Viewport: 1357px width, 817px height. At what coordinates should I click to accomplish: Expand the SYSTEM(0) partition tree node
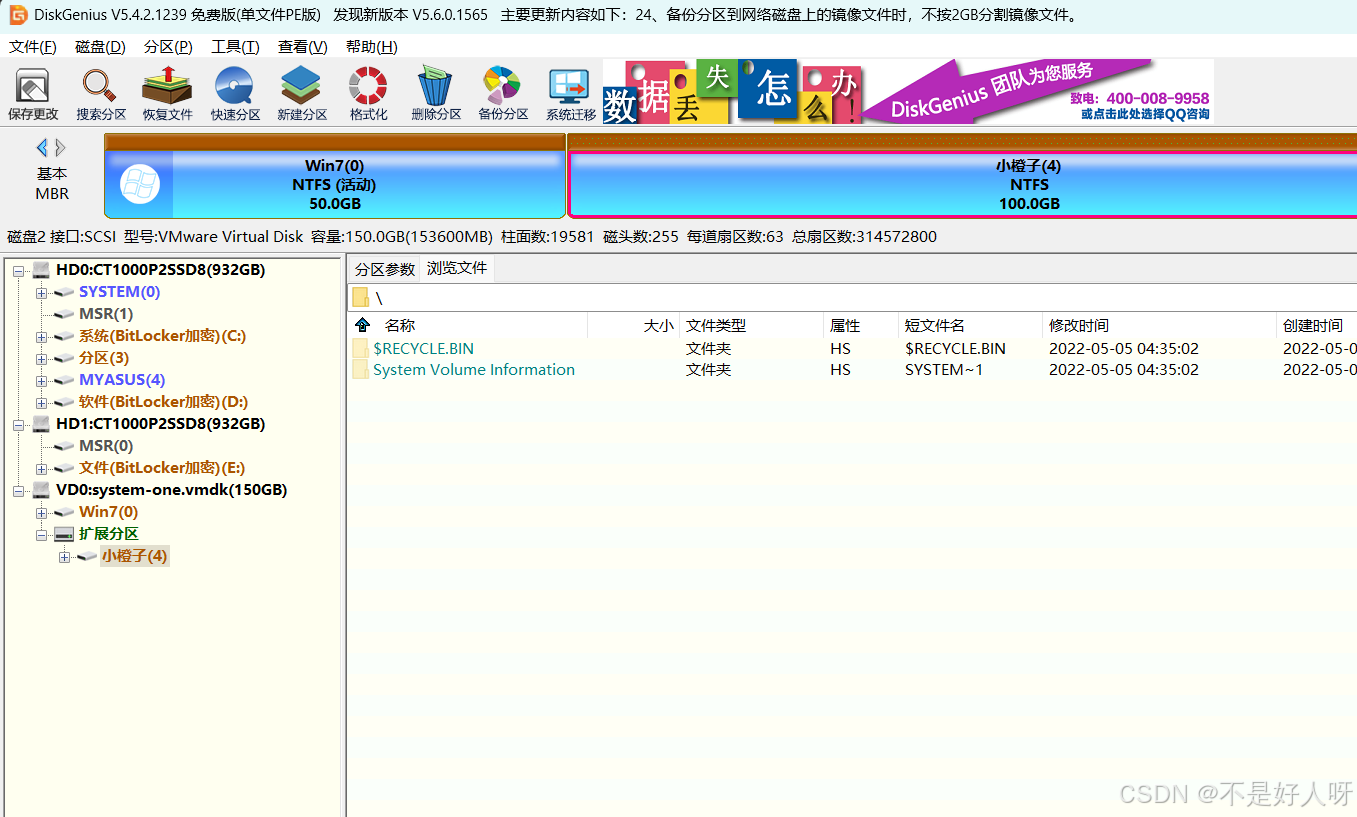pyautogui.click(x=42, y=293)
